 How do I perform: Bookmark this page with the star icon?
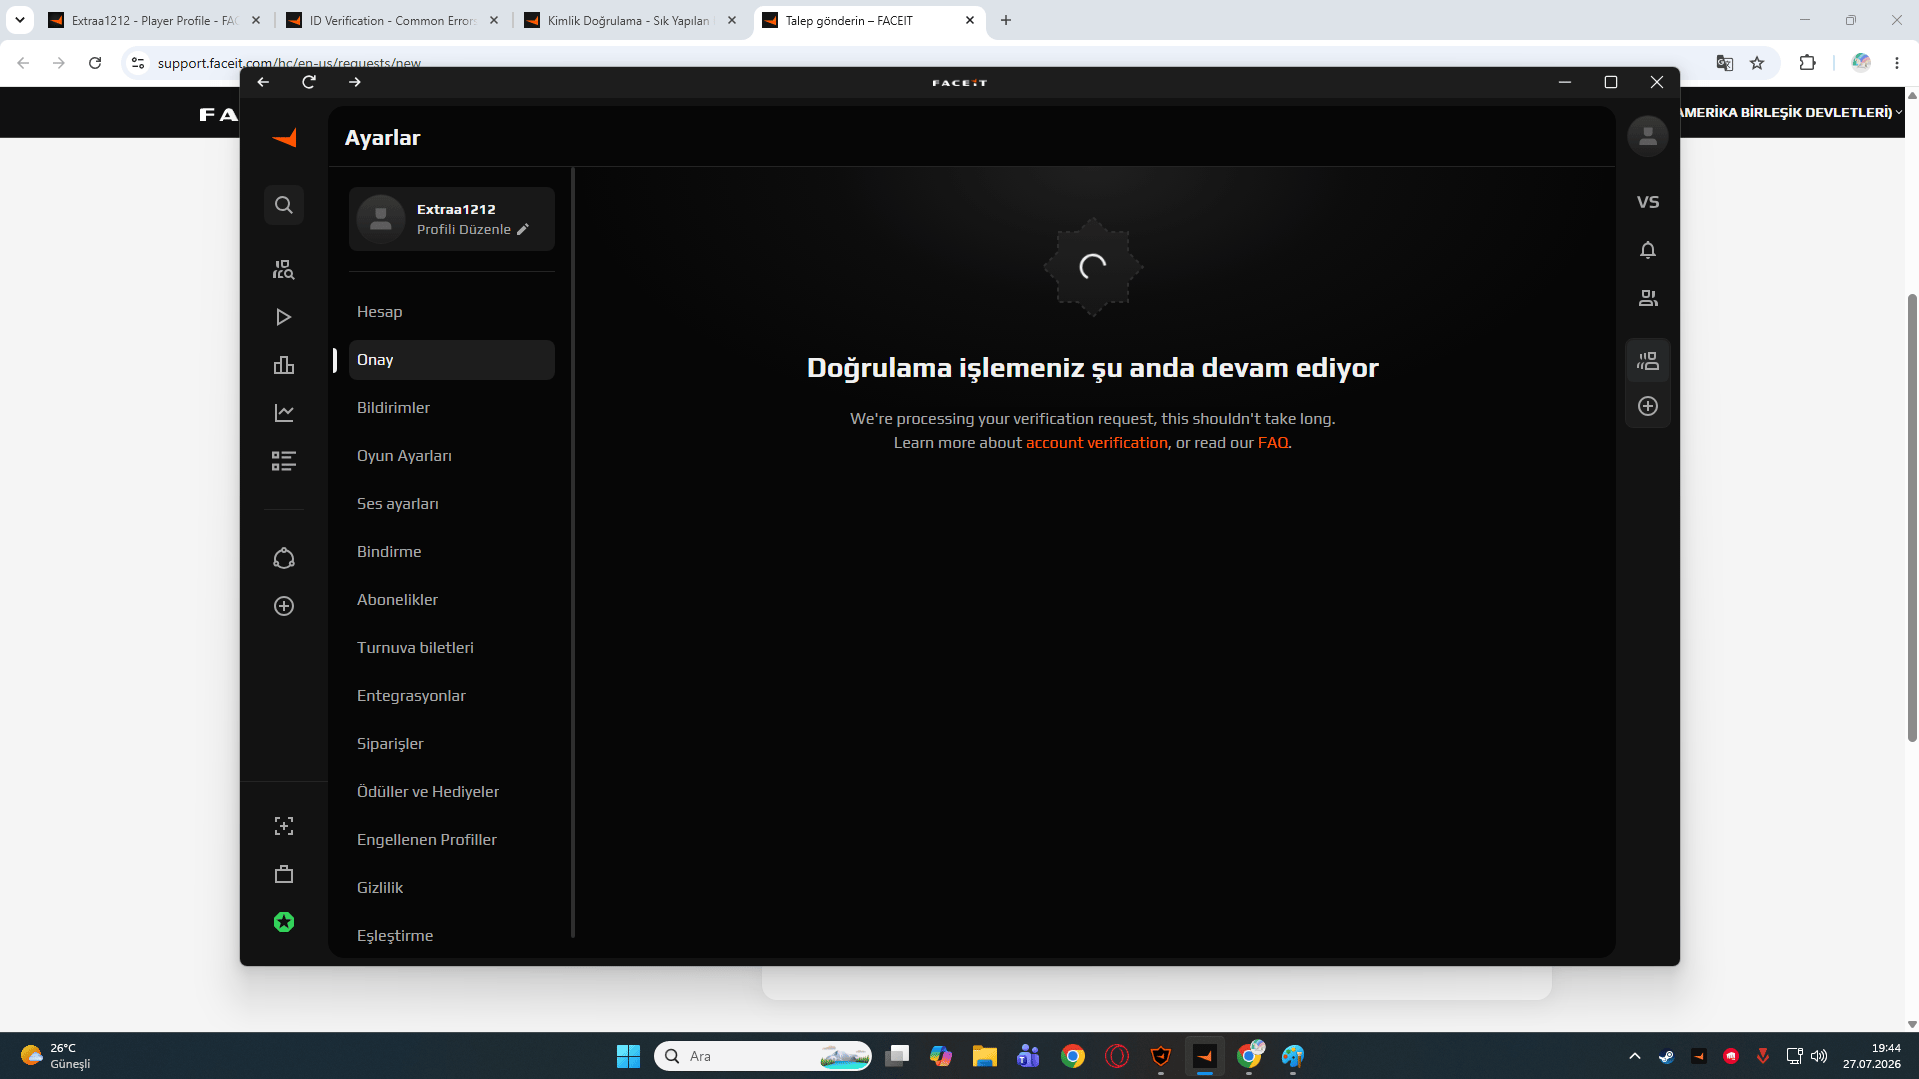click(1757, 63)
